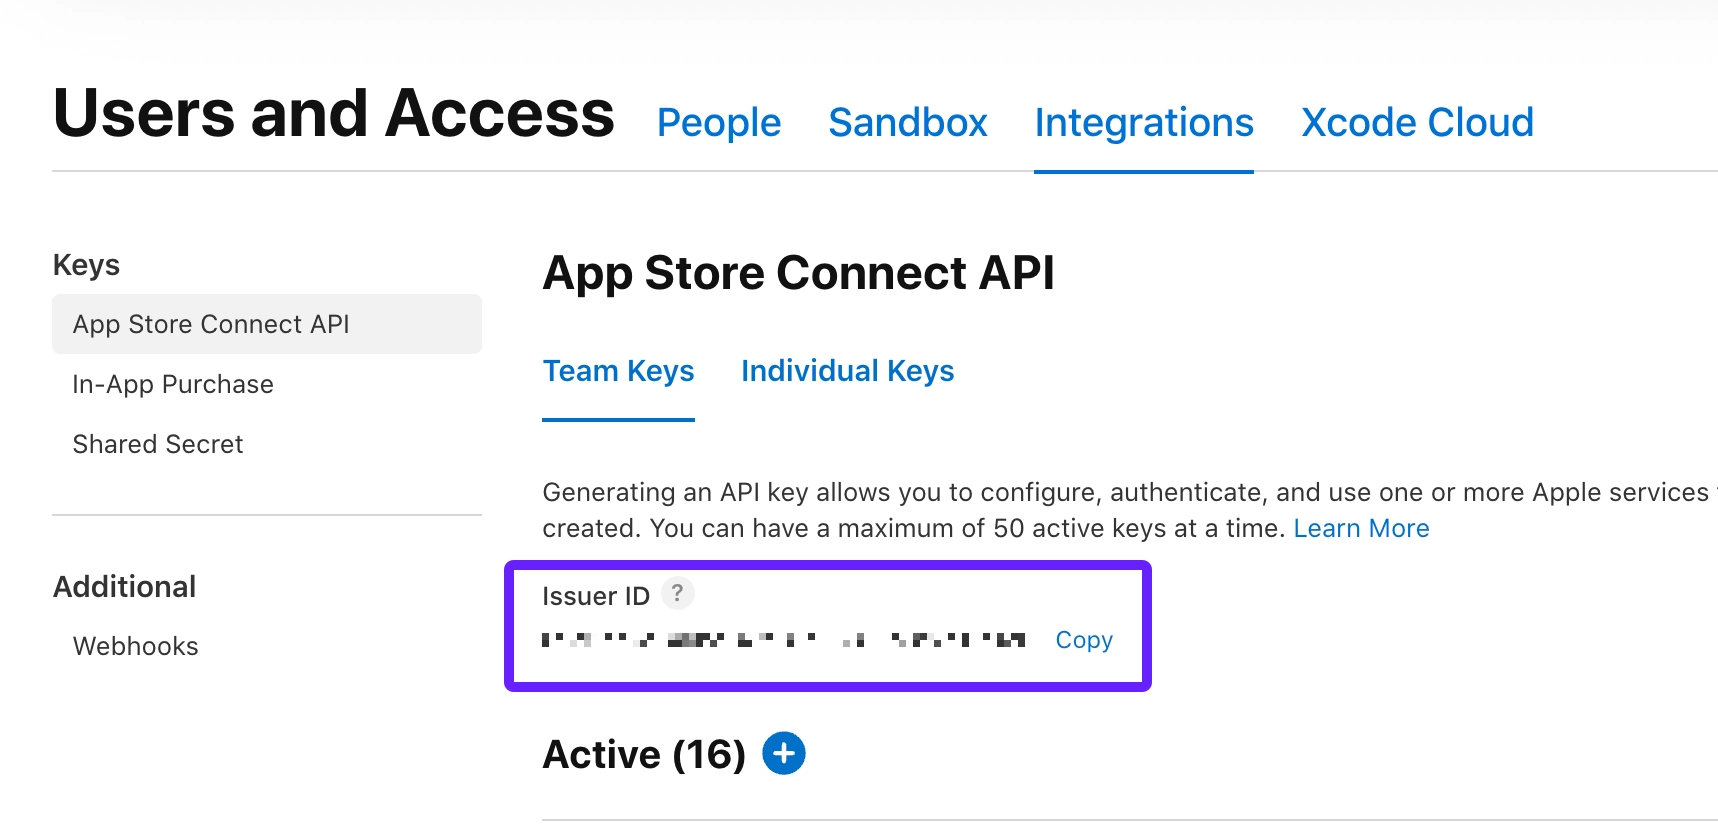Image resolution: width=1718 pixels, height=832 pixels.
Task: Click the Issuer ID help question mark icon
Action: (x=678, y=594)
